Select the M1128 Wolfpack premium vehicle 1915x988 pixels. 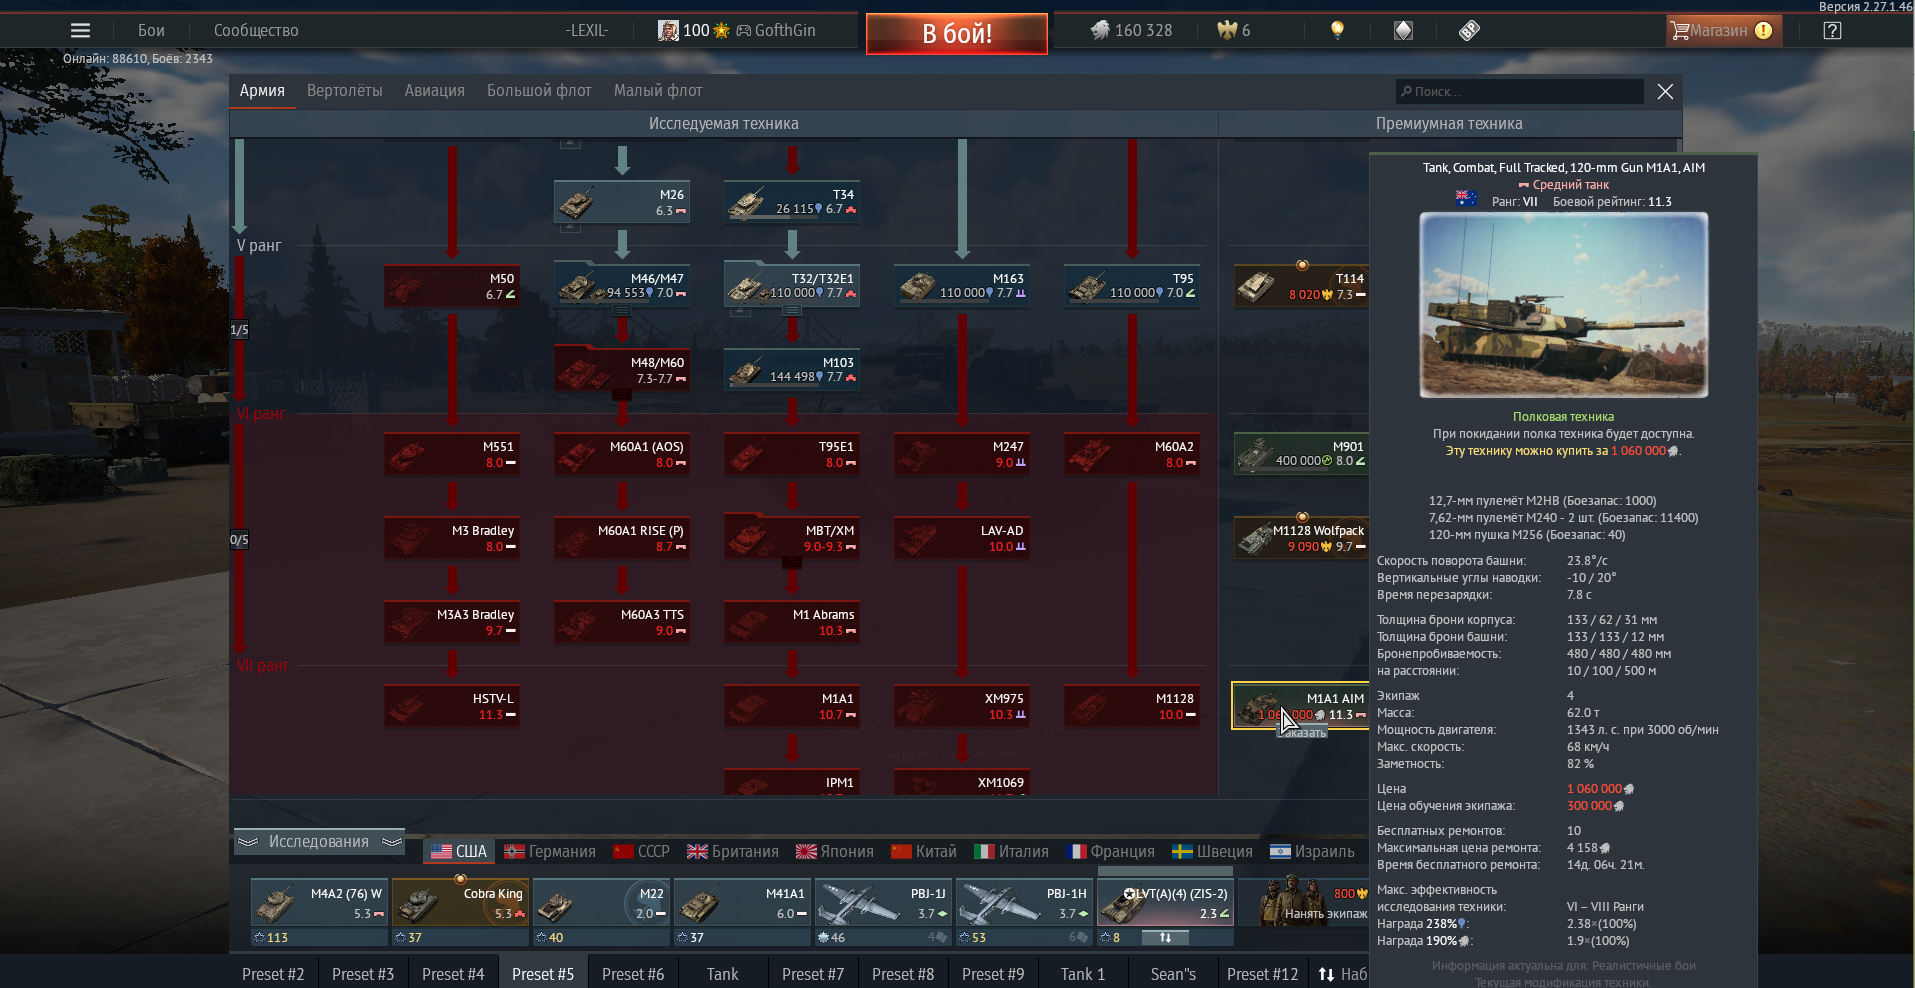[1301, 538]
